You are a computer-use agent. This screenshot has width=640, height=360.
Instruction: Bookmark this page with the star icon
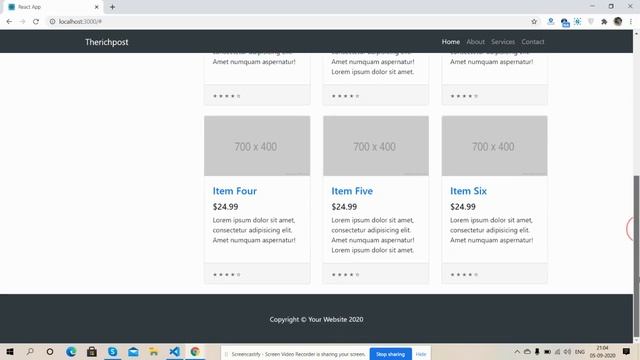[534, 22]
